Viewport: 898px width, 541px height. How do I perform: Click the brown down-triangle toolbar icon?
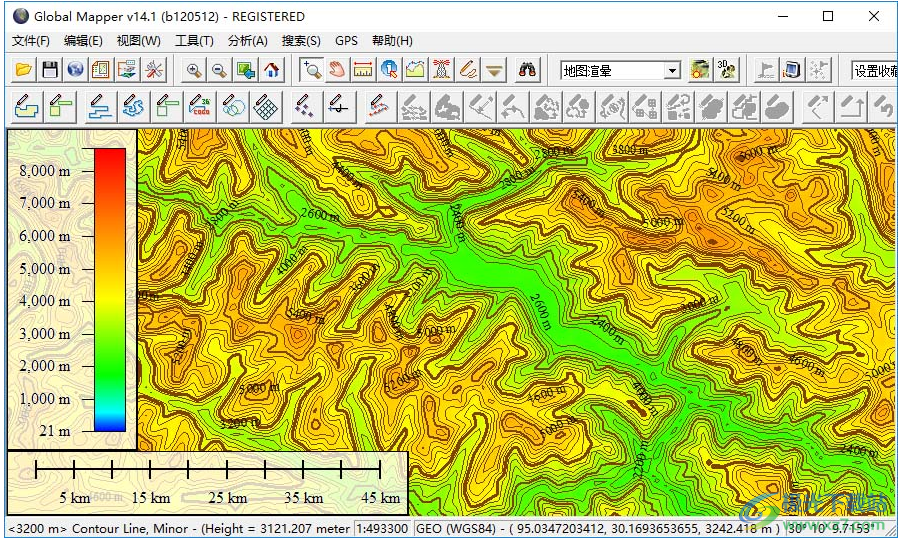coord(494,70)
